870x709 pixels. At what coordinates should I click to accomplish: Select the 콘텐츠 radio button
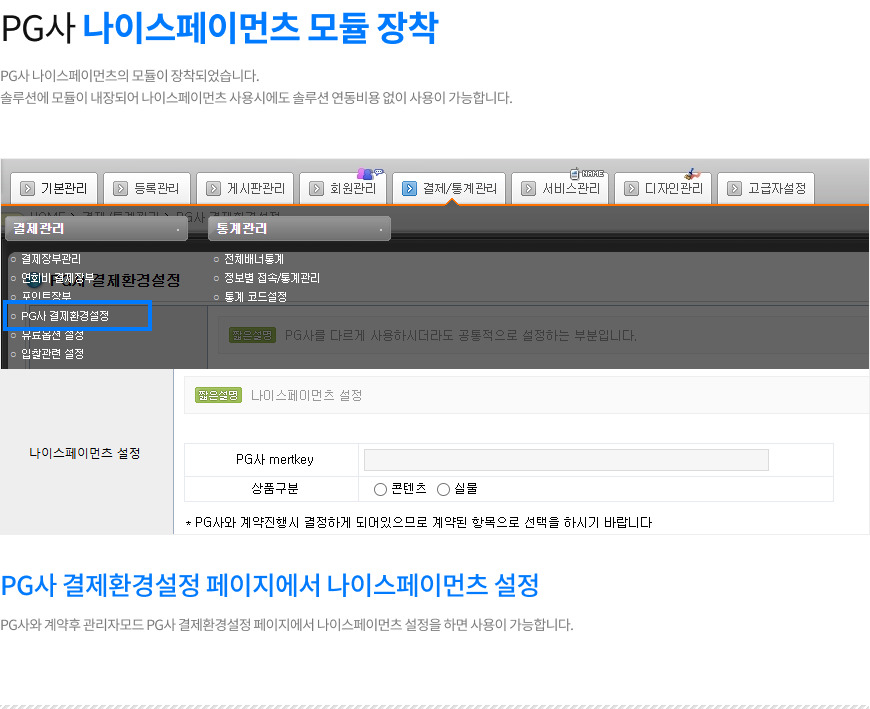pos(380,489)
